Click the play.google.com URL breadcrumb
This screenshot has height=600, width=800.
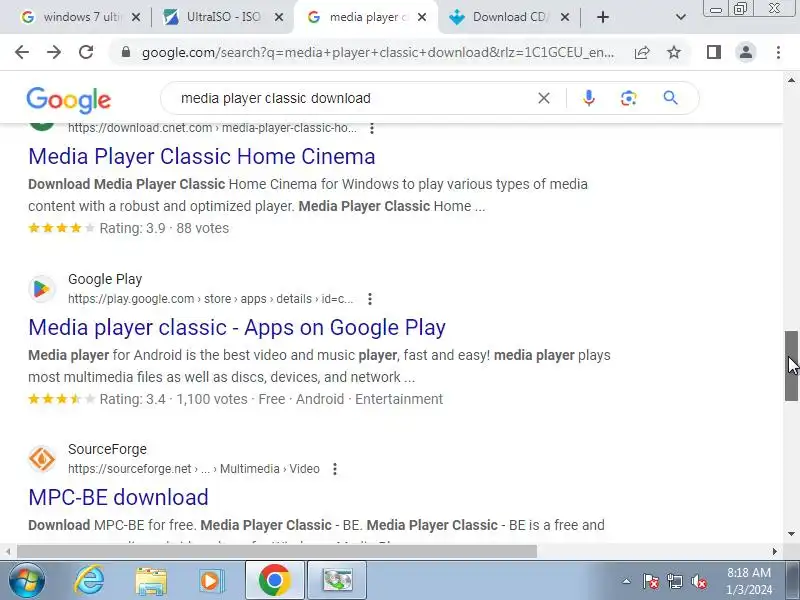pos(210,299)
